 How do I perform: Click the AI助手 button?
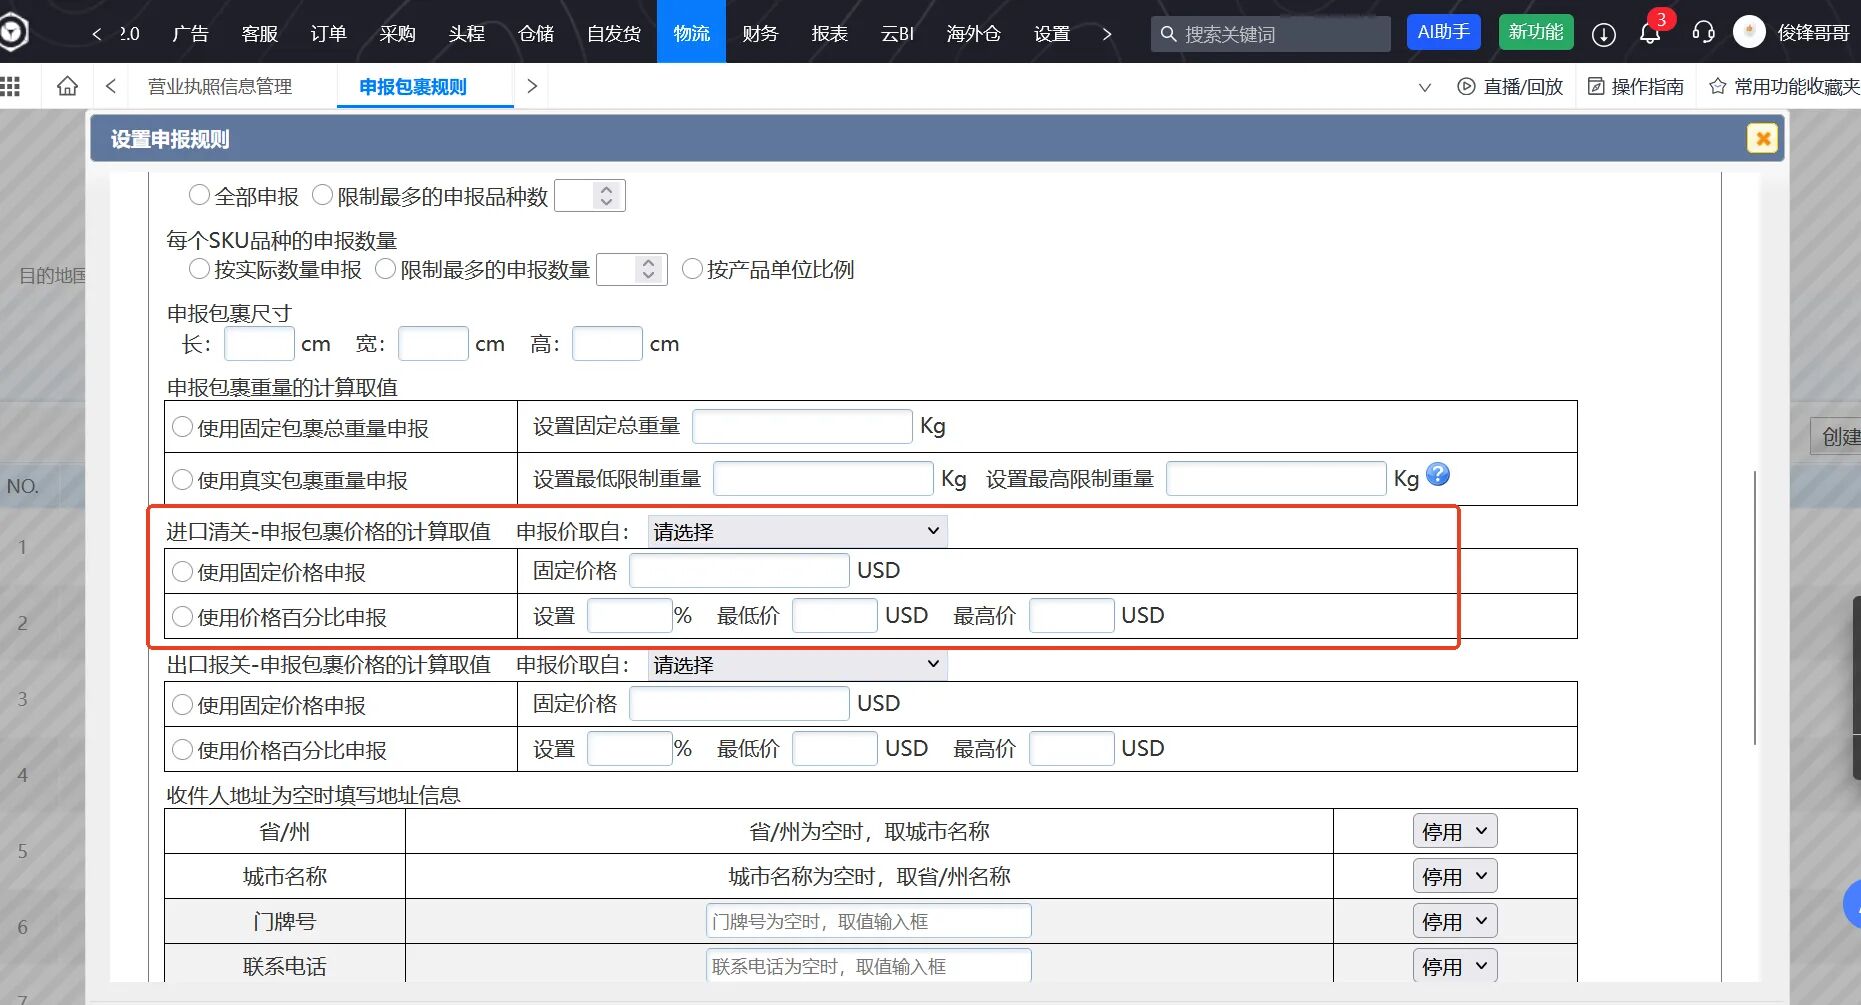(1443, 32)
